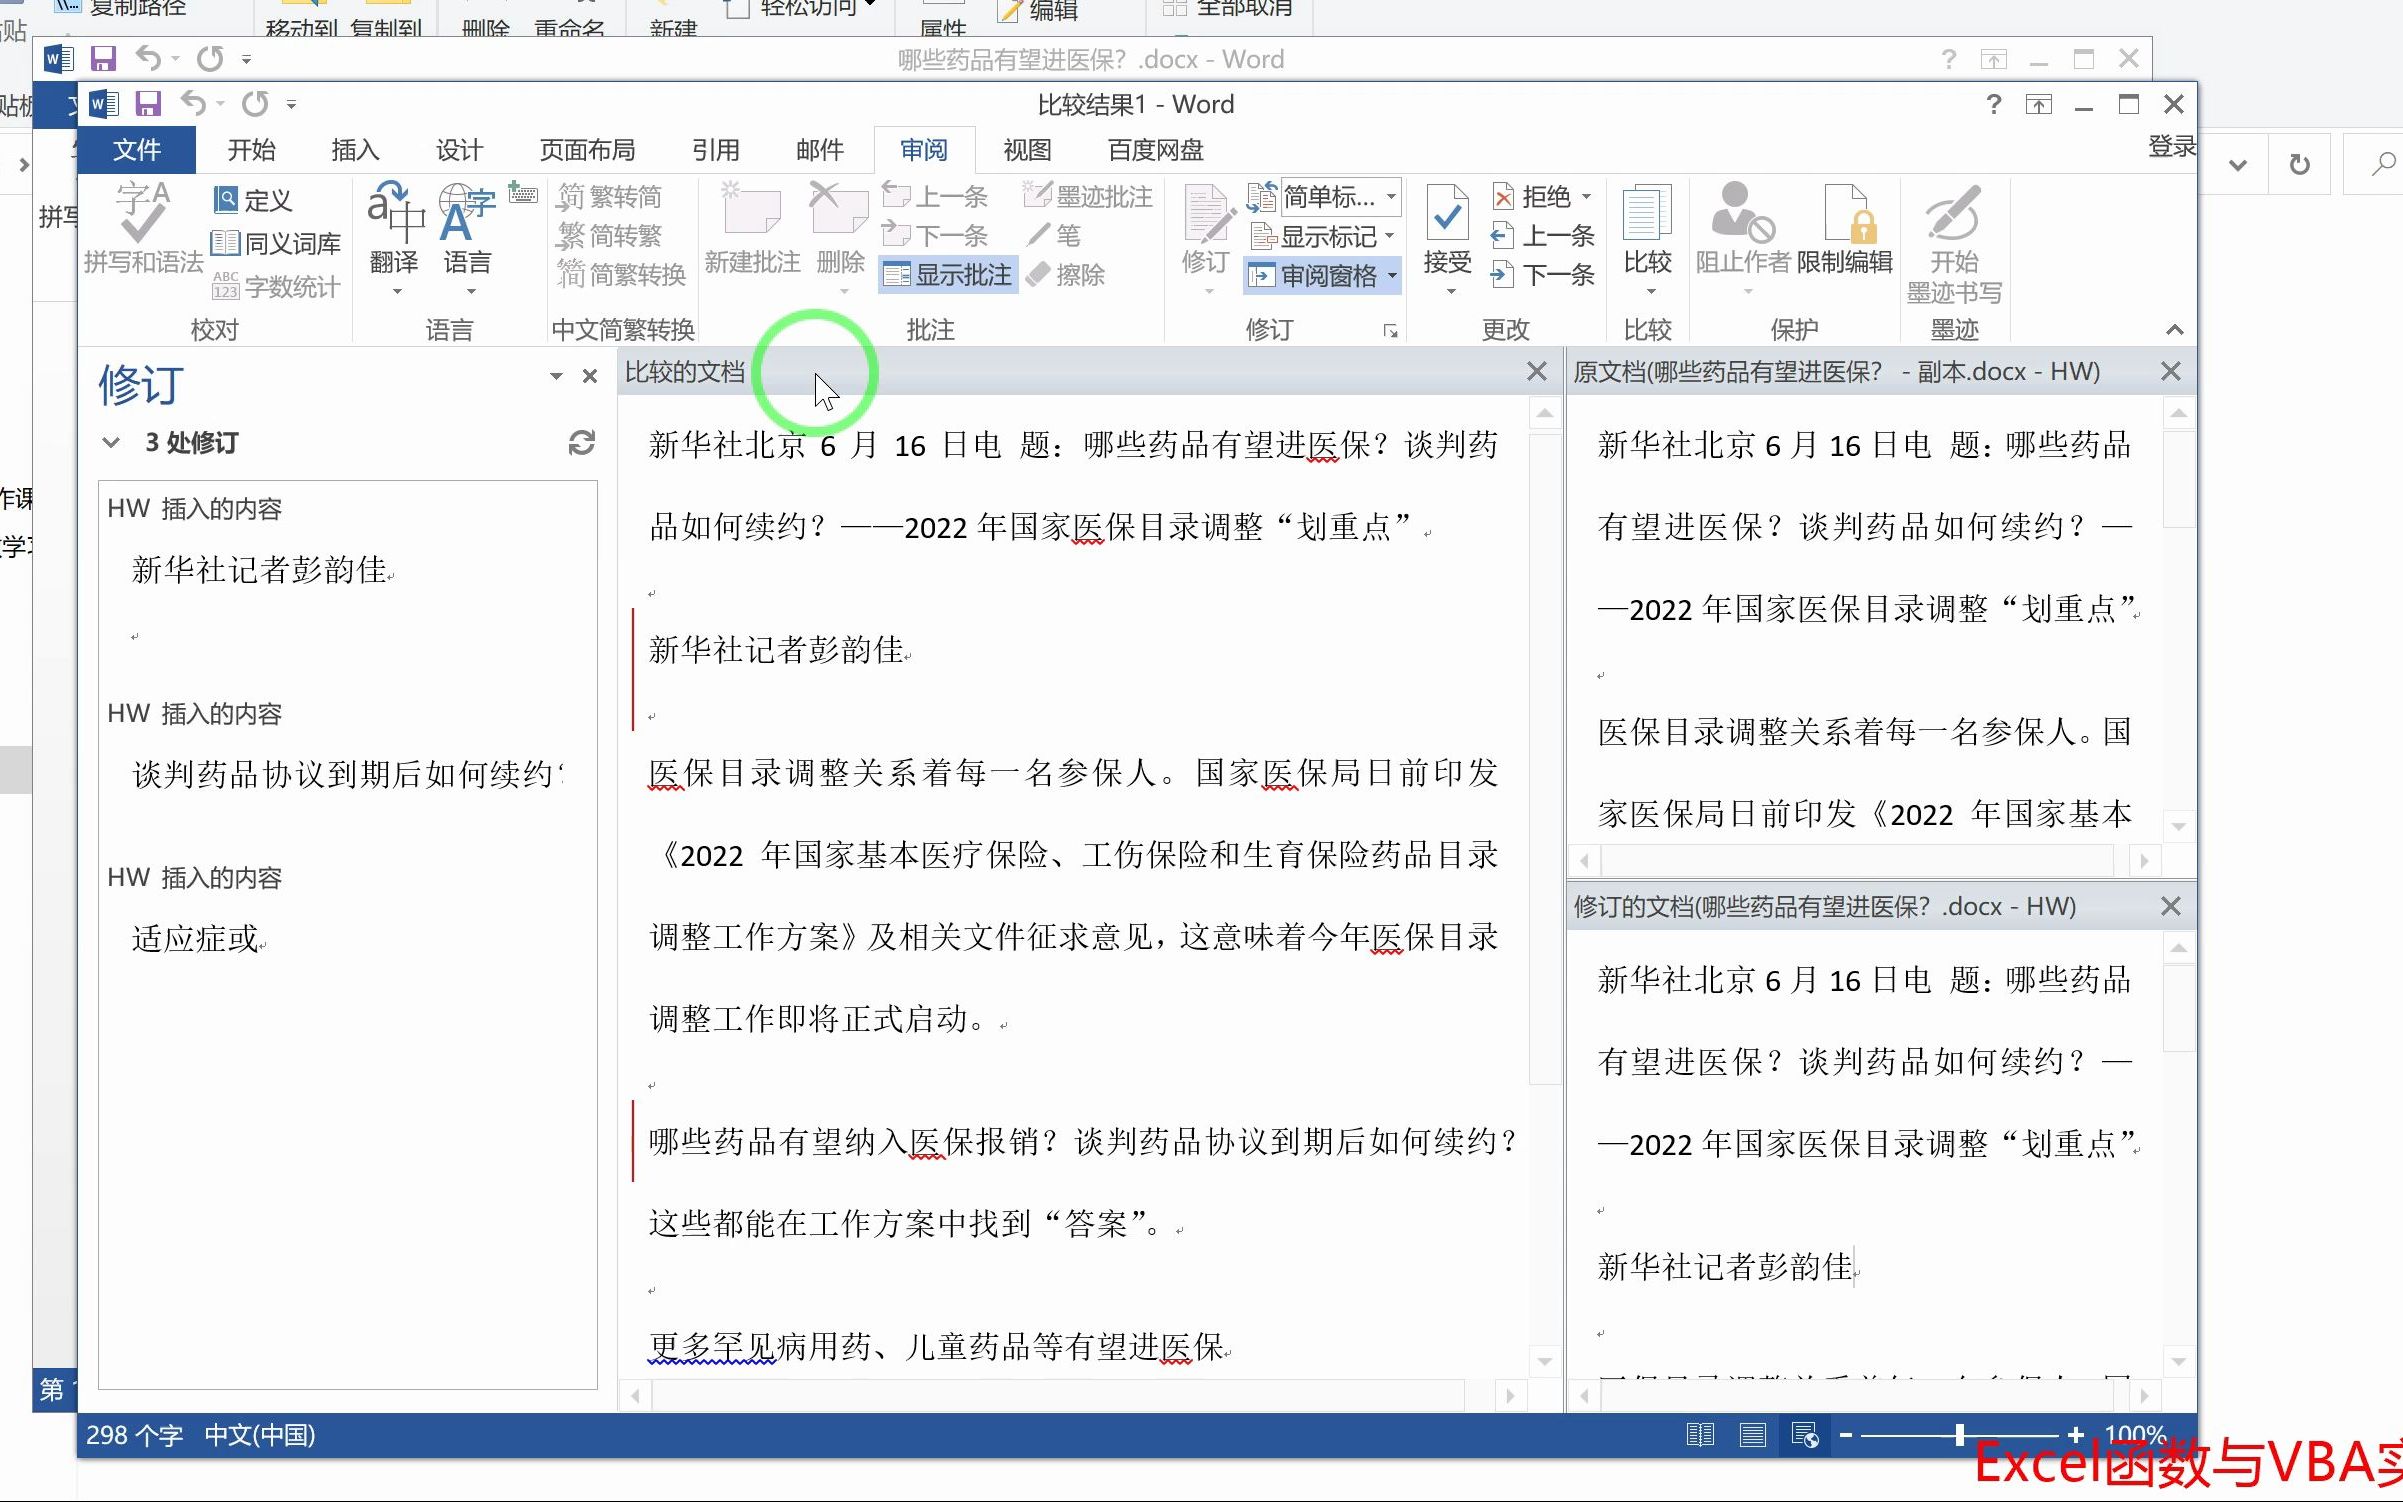Open the Thesaurus (同义词库)
This screenshot has height=1502, width=2403.
pos(276,243)
